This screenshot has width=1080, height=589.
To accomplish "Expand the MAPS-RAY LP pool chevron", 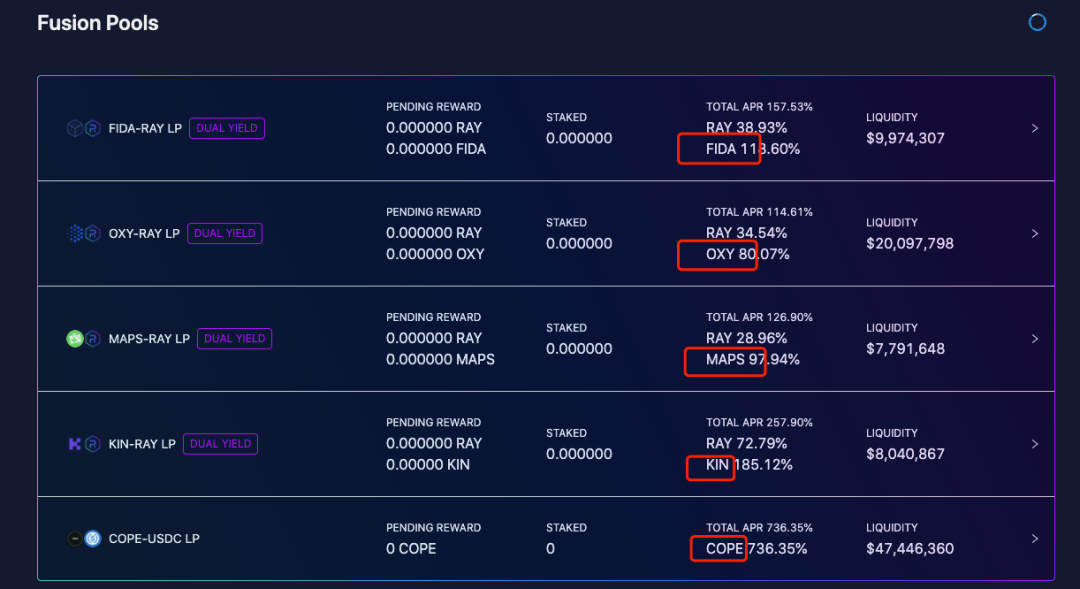I will [x=1035, y=339].
